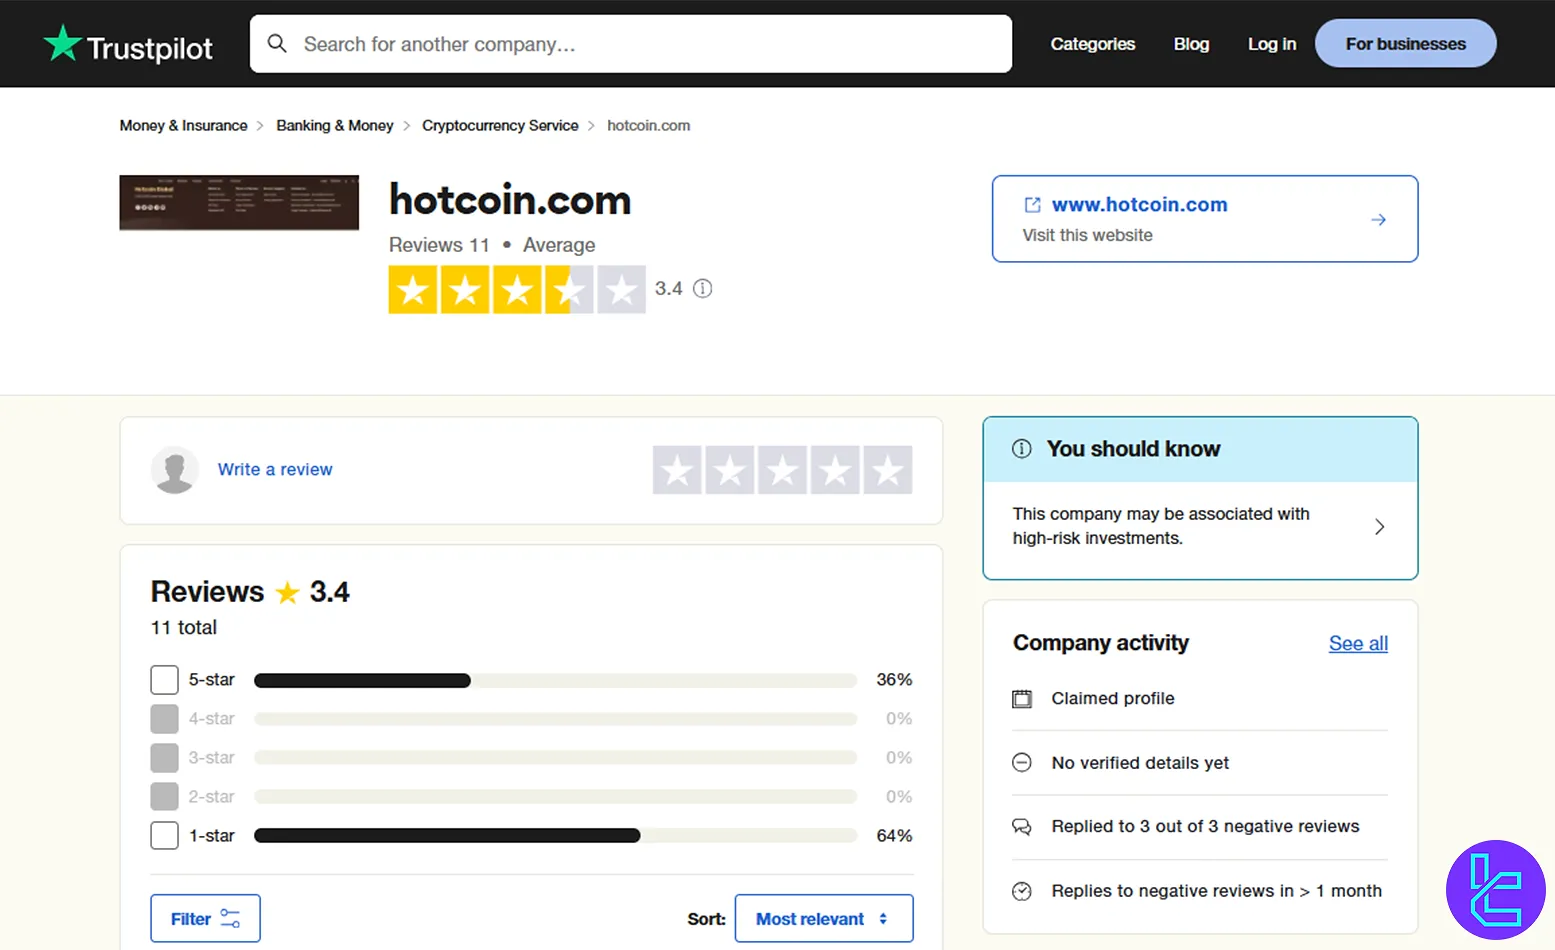Click the Claimed profile calendar icon

(x=1021, y=699)
